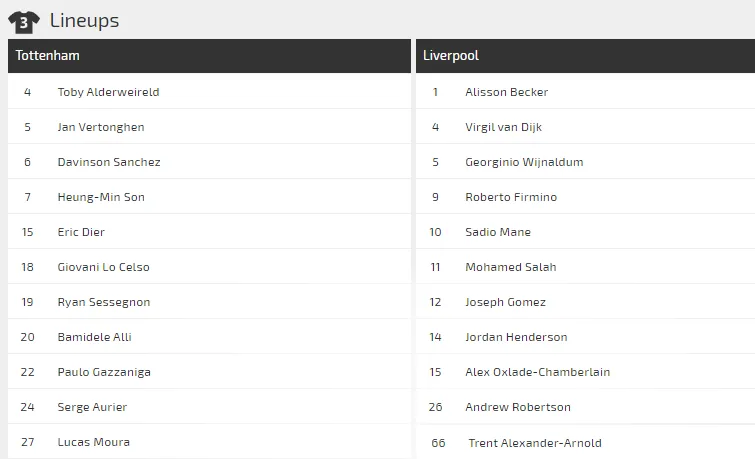Select the Tottenham team header
755x459 pixels.
pos(48,56)
